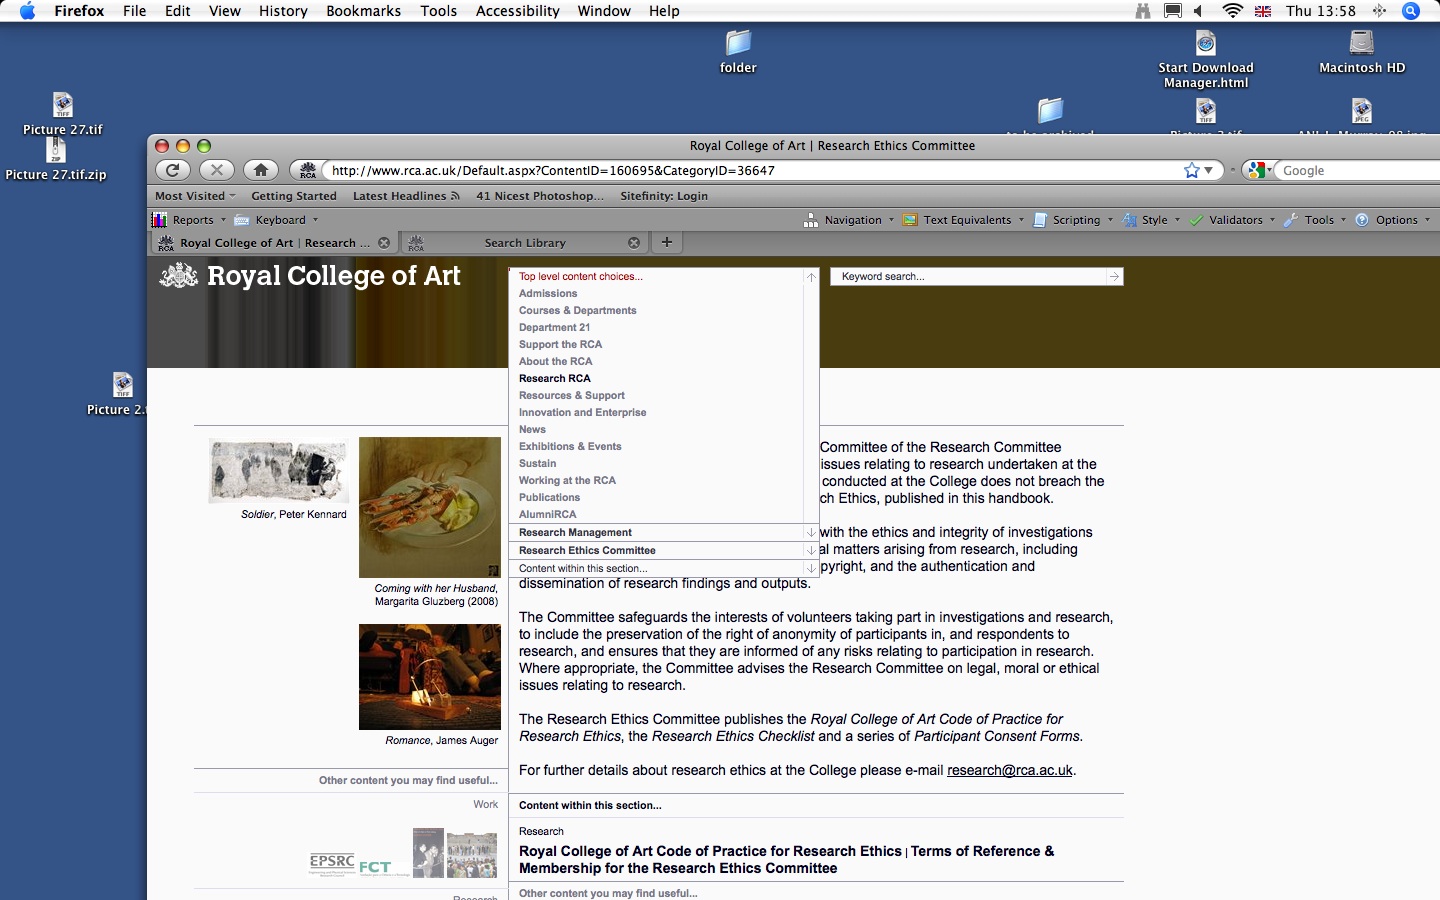Screen dimensions: 1440x900
Task: Submit keyword search with the arrow button
Action: point(1114,276)
